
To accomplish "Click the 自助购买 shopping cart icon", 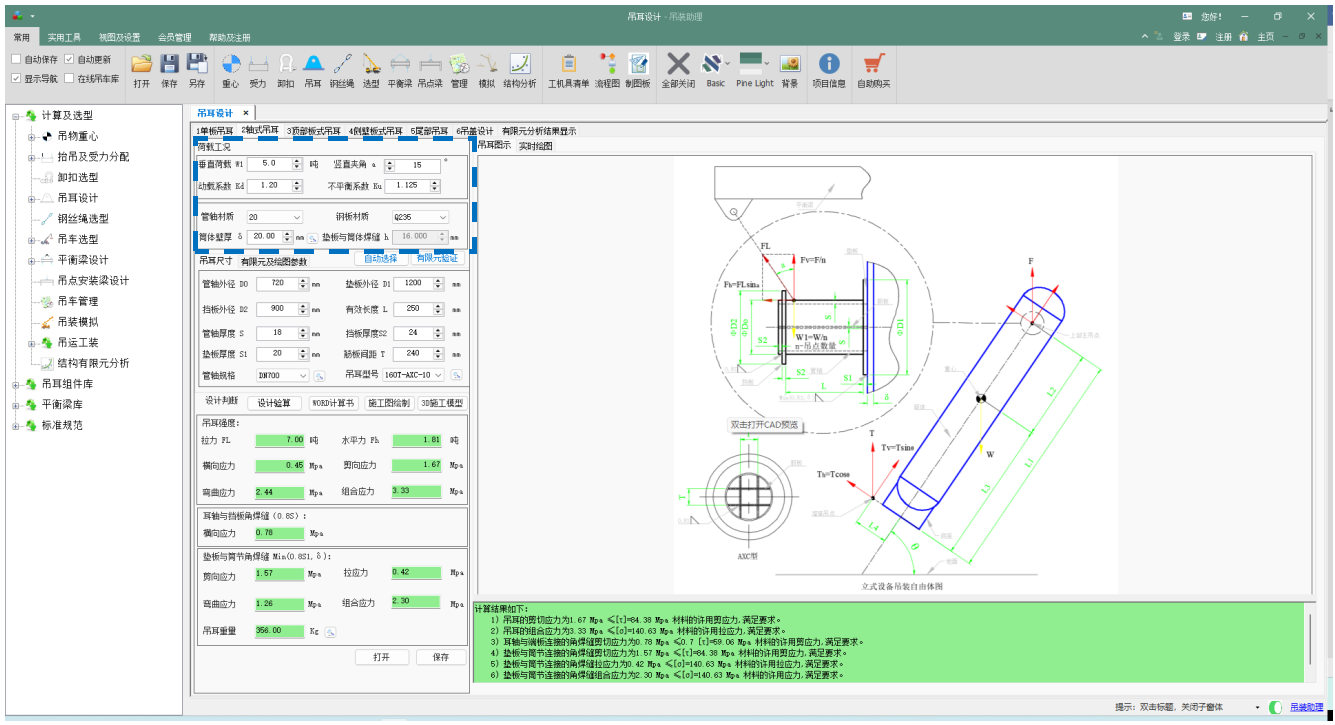I will pos(873,63).
